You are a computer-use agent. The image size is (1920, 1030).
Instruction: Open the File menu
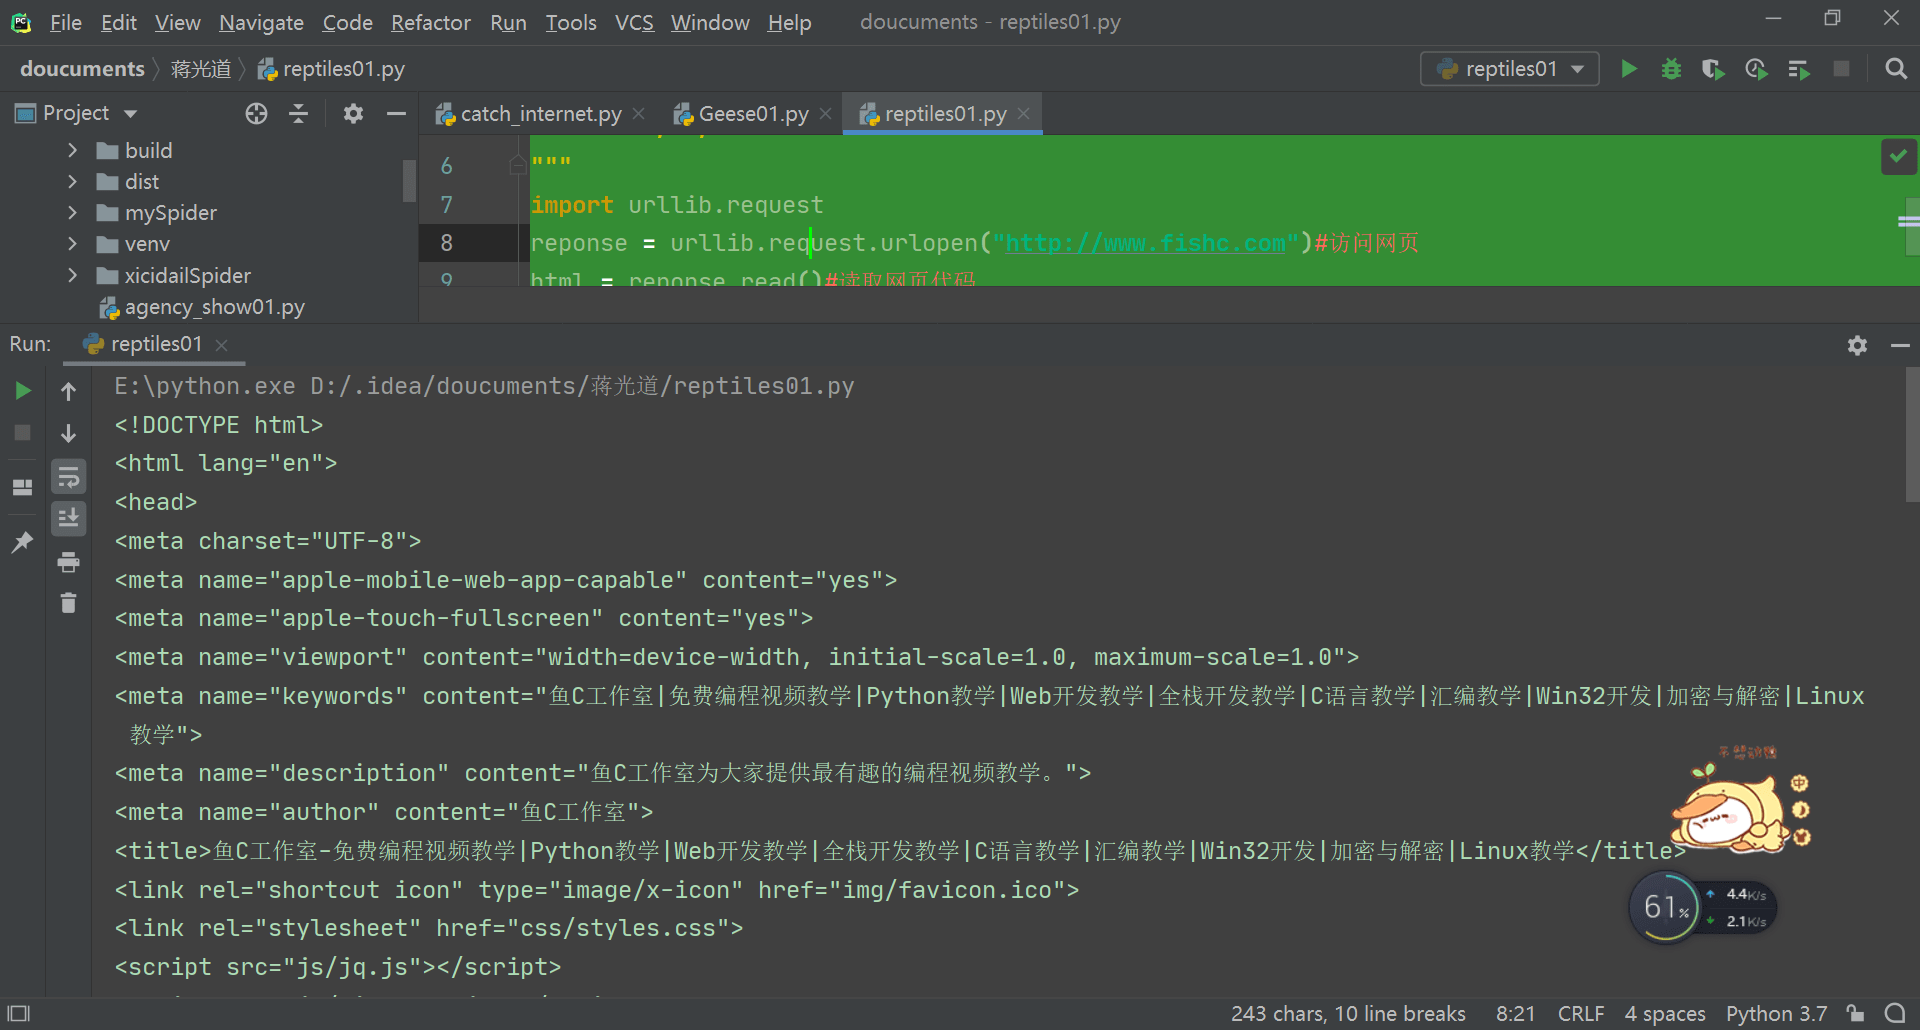pyautogui.click(x=66, y=22)
